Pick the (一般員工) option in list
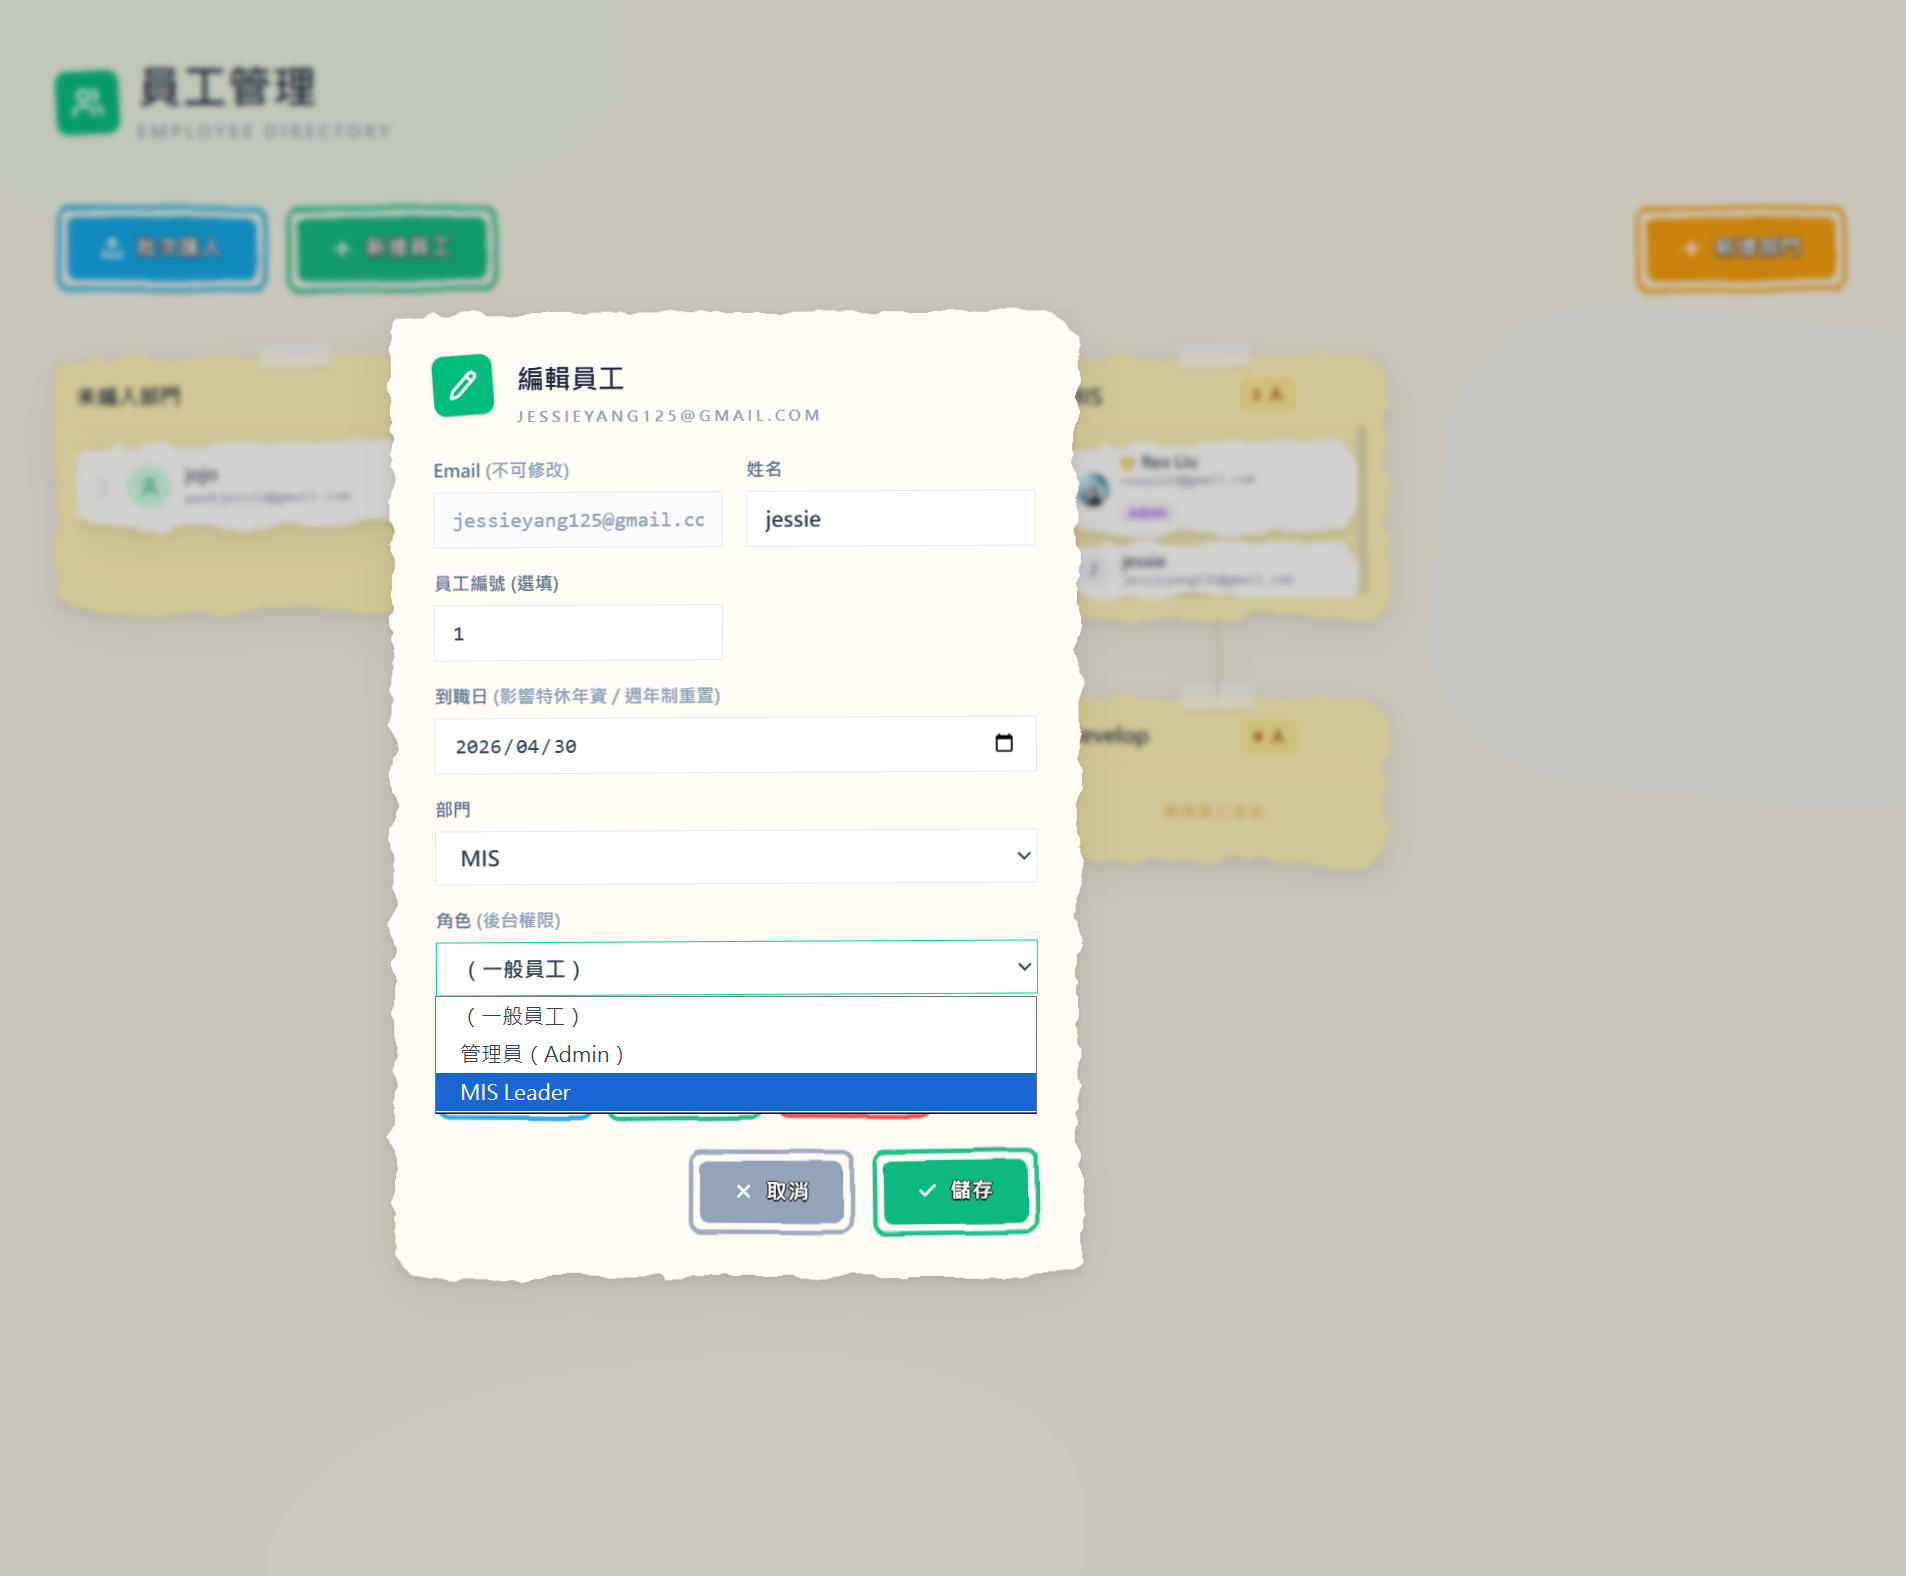Image resolution: width=1906 pixels, height=1576 pixels. pos(736,1016)
